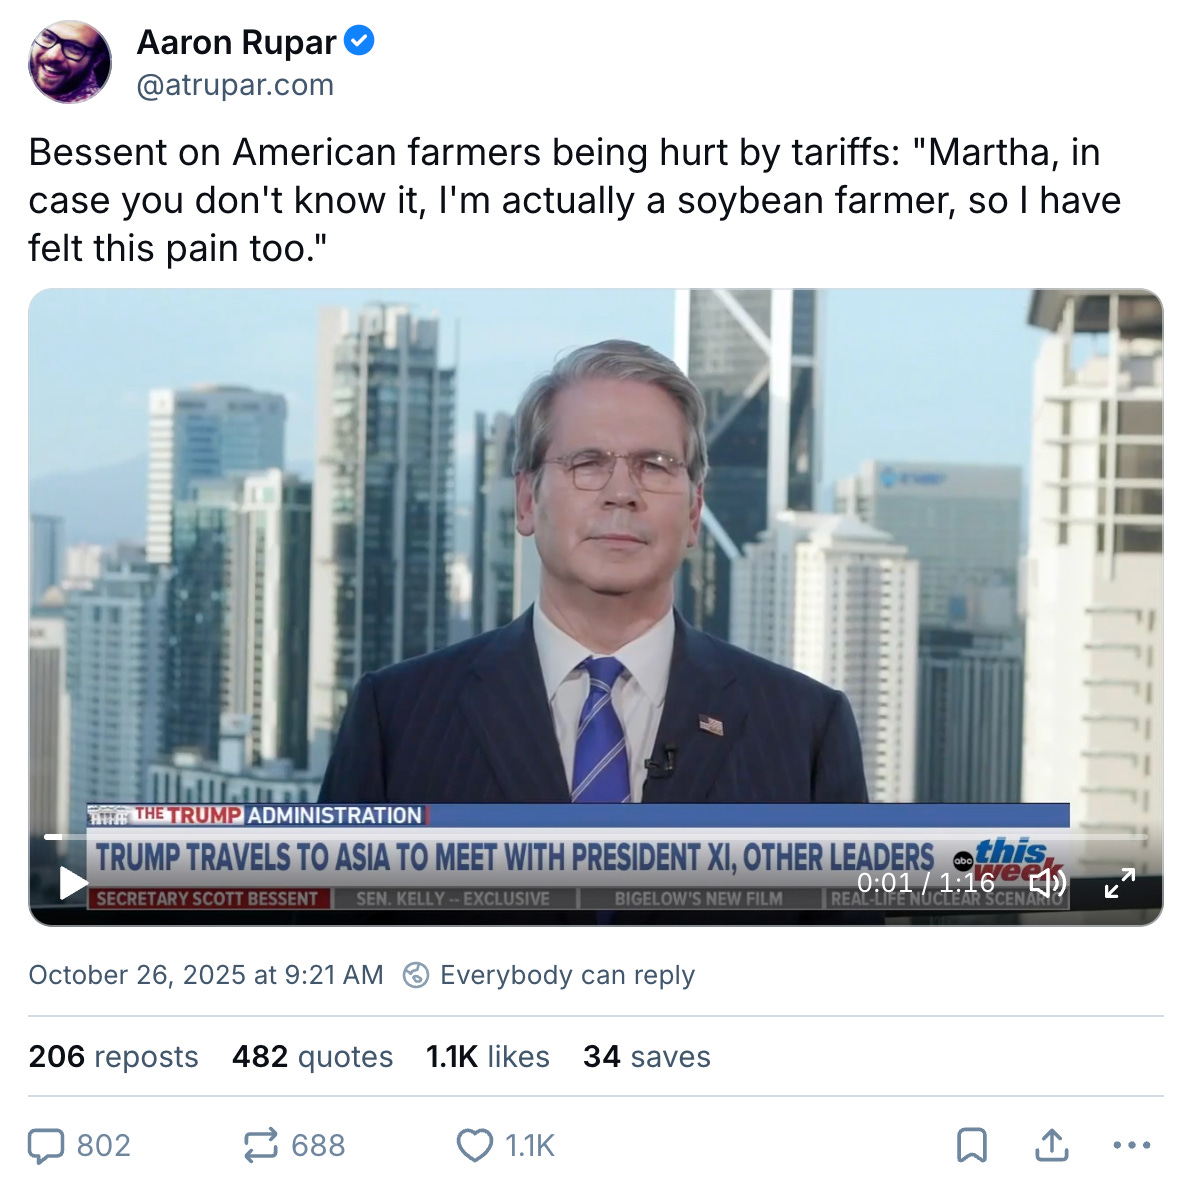
Task: Open the 34 saves list
Action: pyautogui.click(x=646, y=1056)
